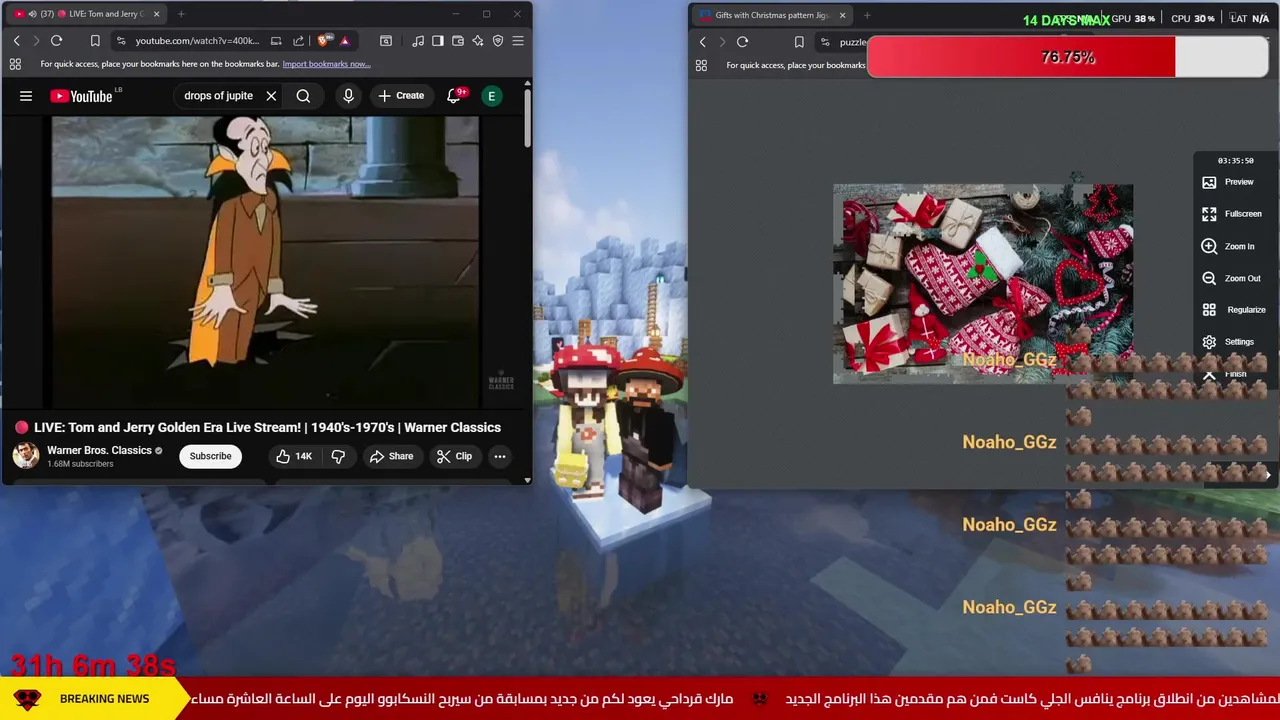Open Leo AI sparkle icon
Image resolution: width=1280 pixels, height=720 pixels.
point(478,41)
